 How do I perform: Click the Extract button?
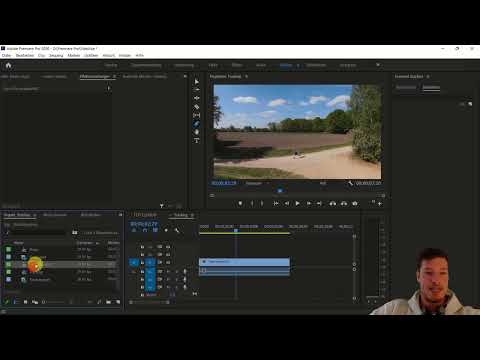344,203
